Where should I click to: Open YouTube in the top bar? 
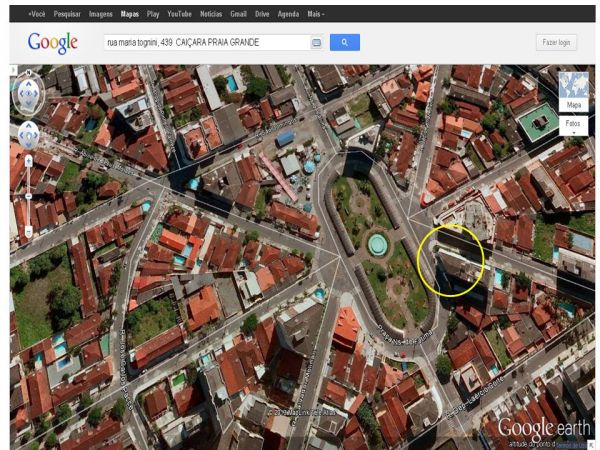[x=179, y=14]
